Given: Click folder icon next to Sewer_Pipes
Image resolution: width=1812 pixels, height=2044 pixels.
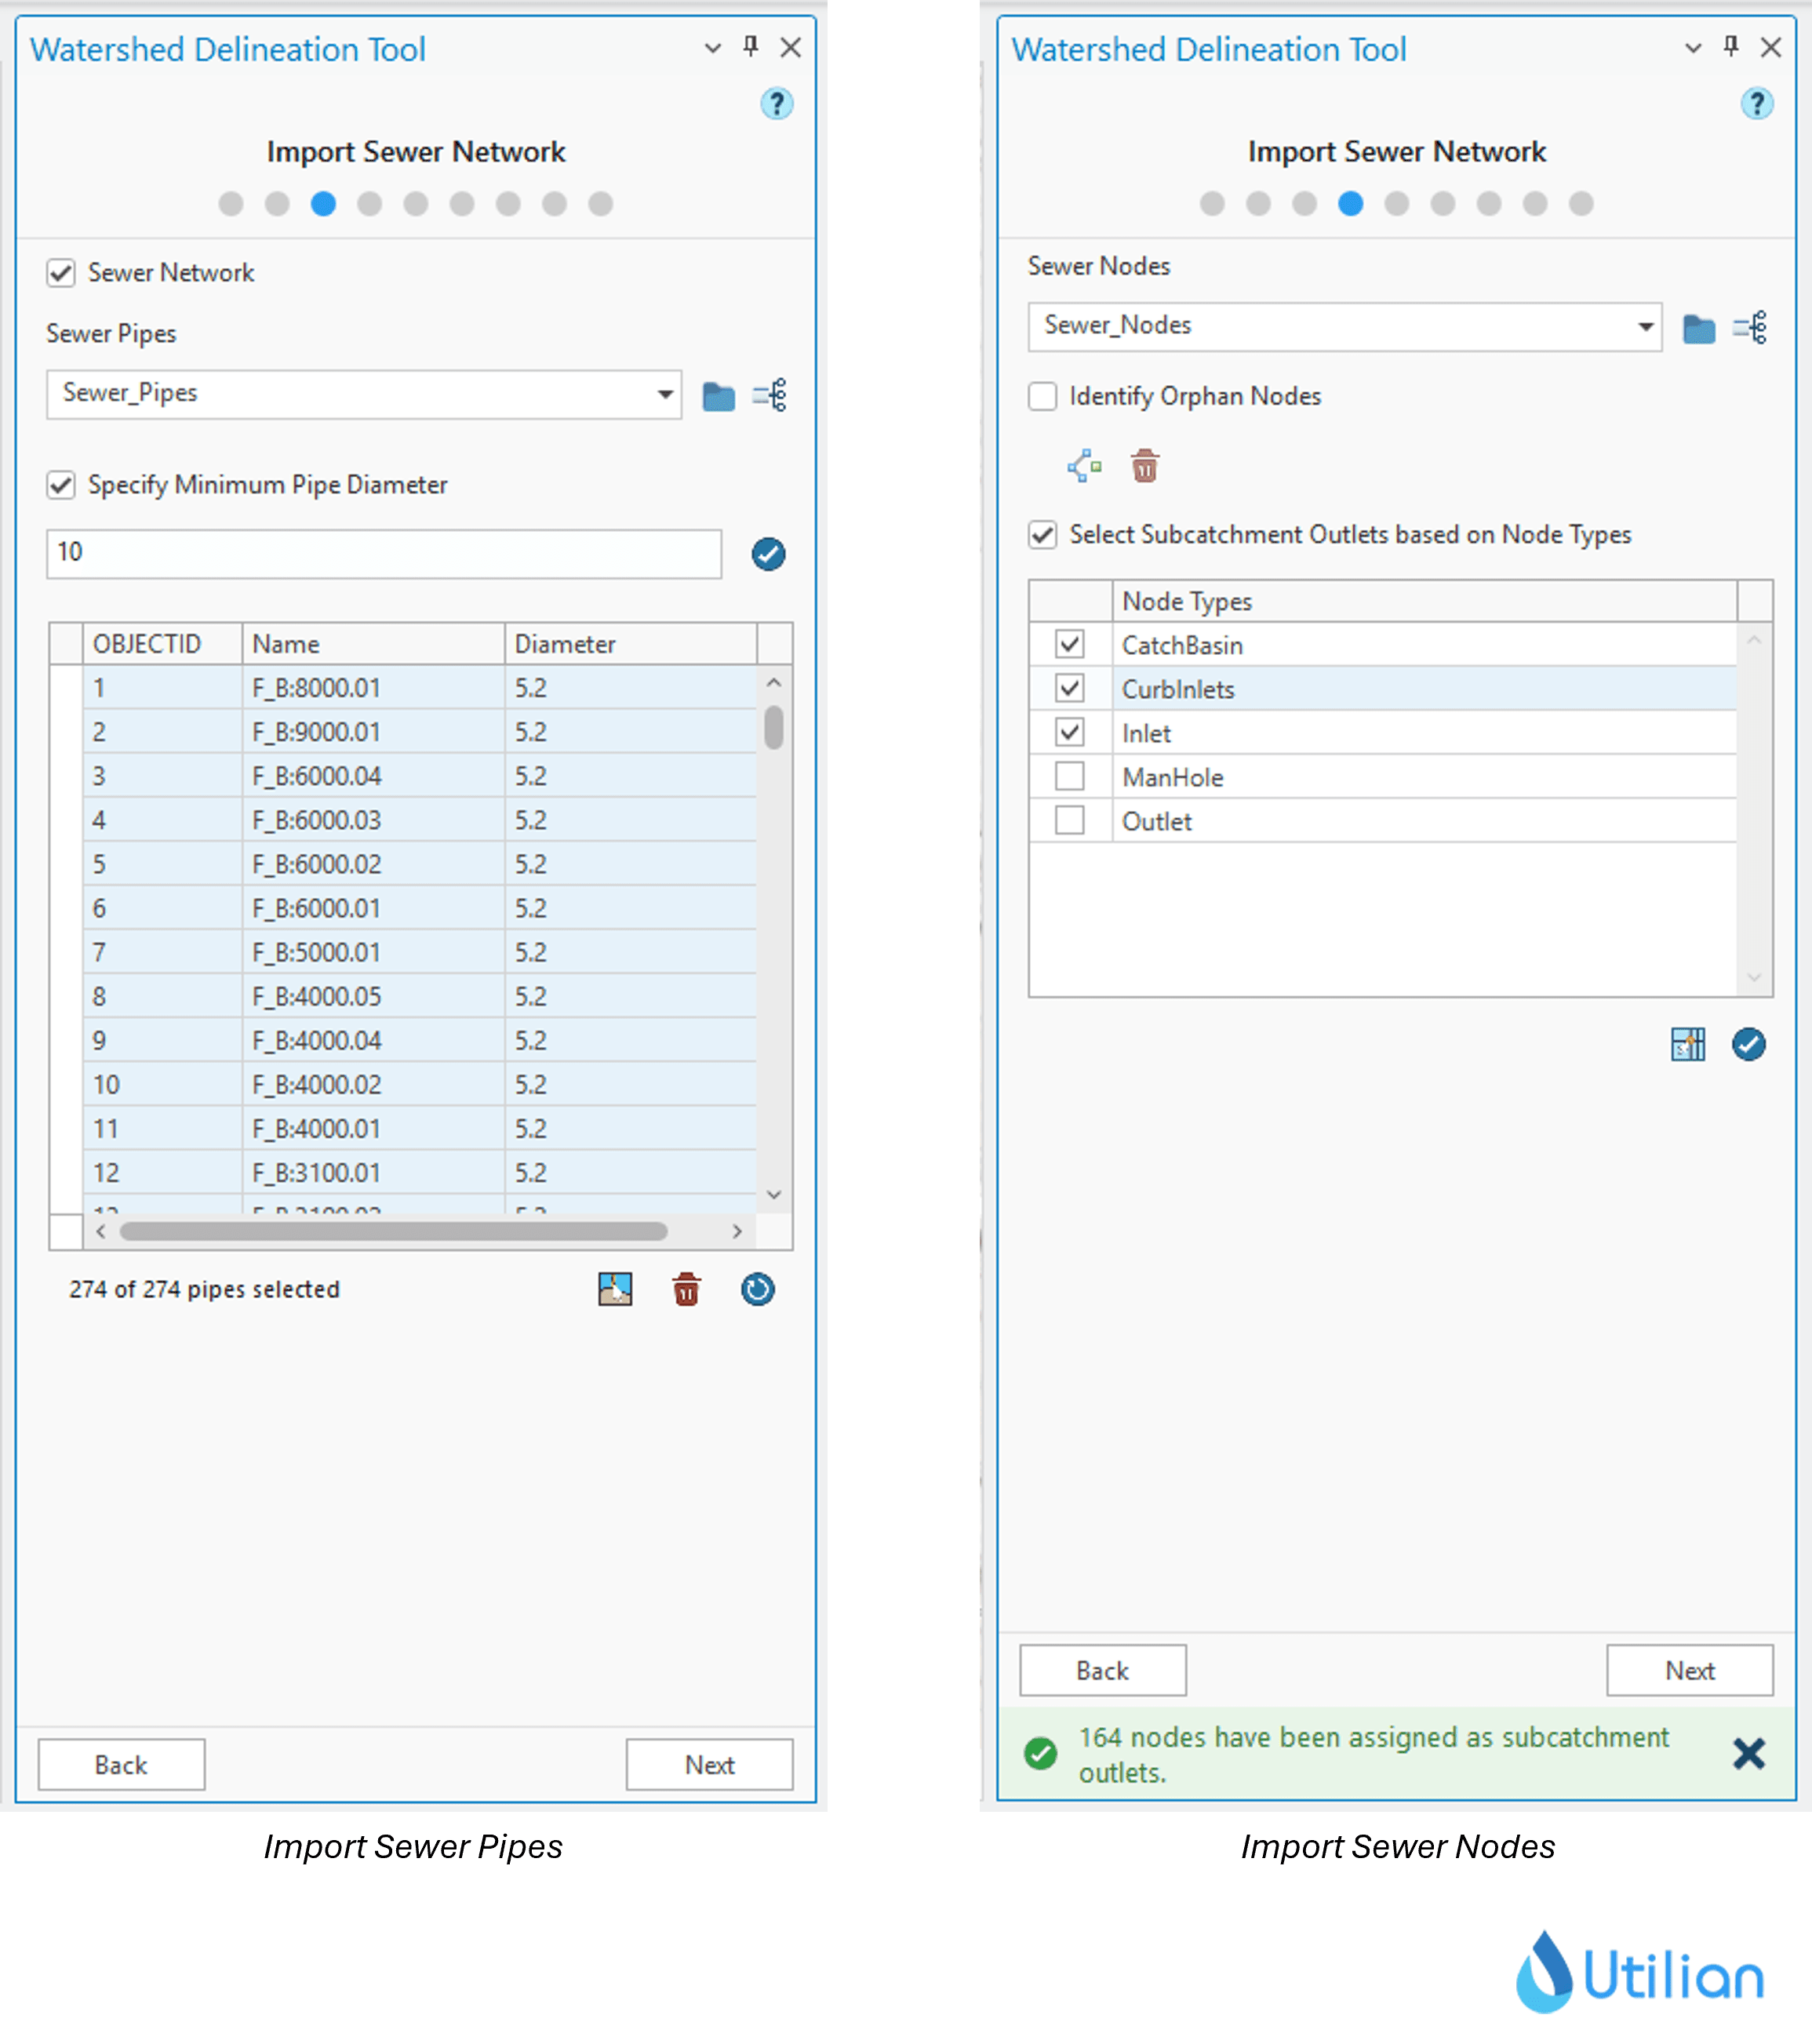Looking at the screenshot, I should (x=718, y=396).
